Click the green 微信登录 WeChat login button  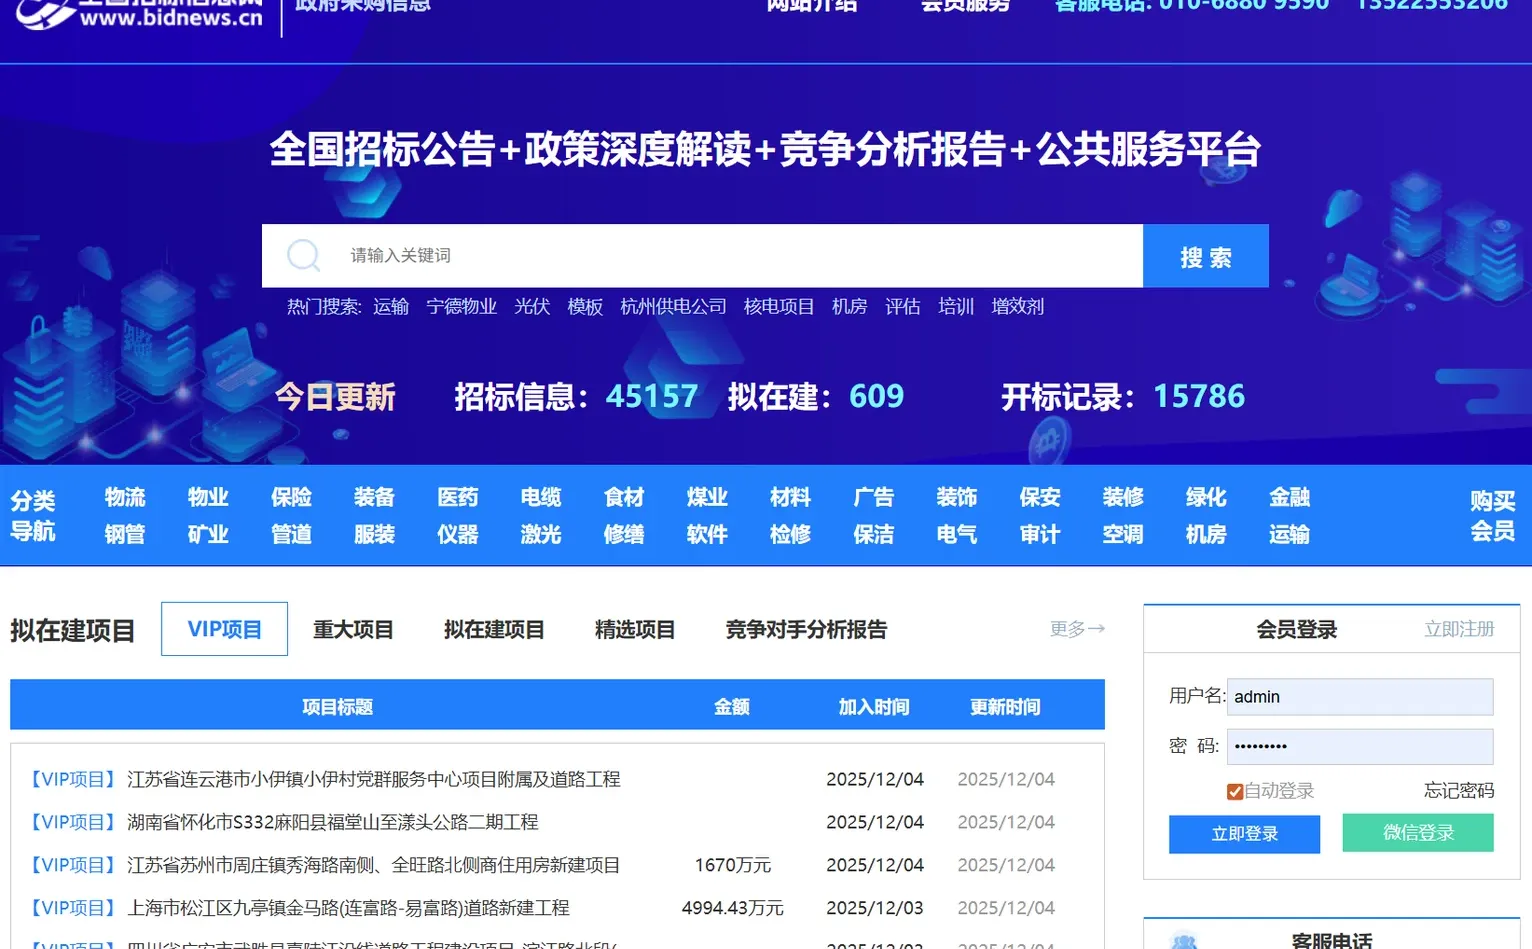click(x=1417, y=832)
